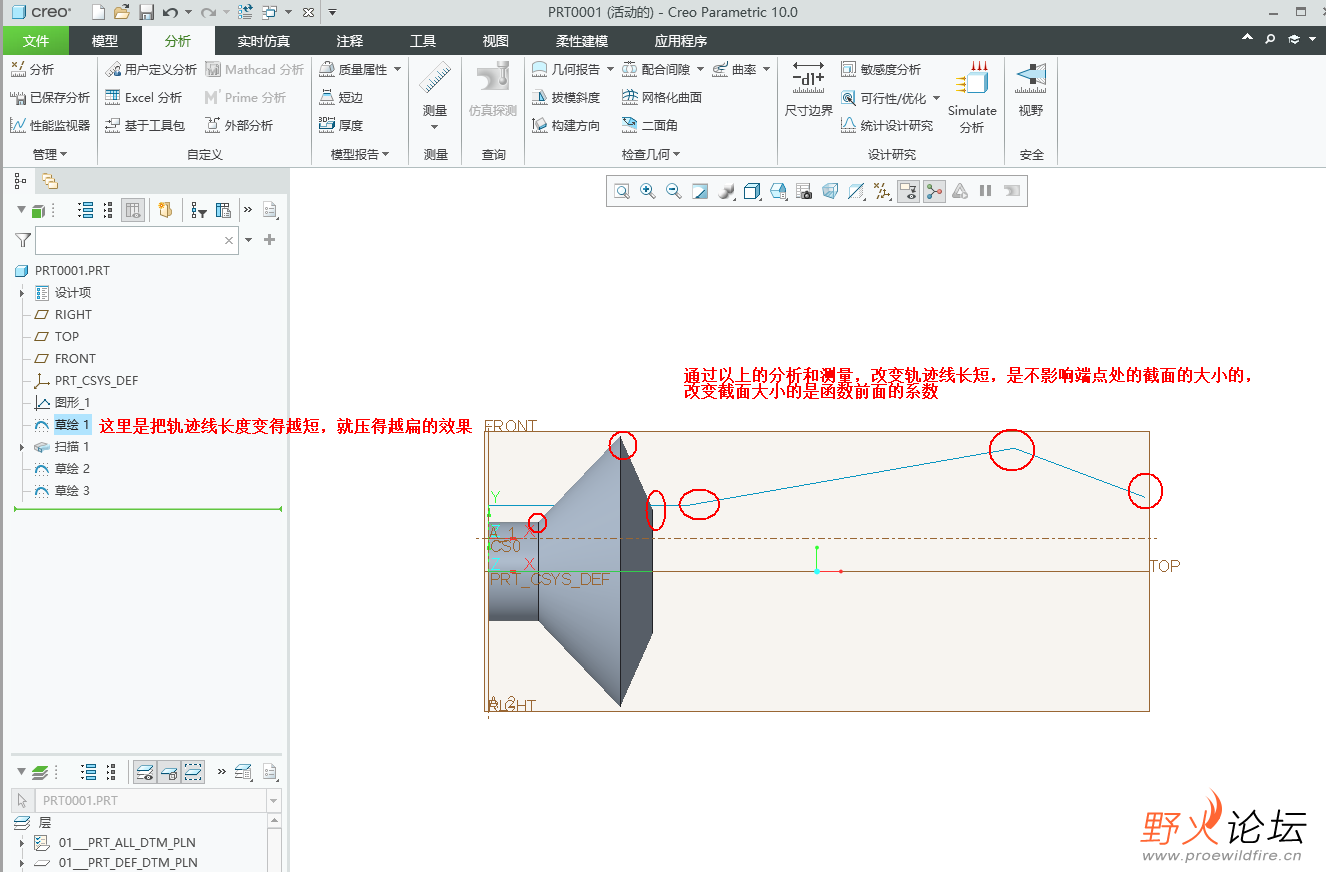The height and width of the screenshot is (872, 1326).
Task: Open the Dimension Bound tool
Action: coord(808,90)
